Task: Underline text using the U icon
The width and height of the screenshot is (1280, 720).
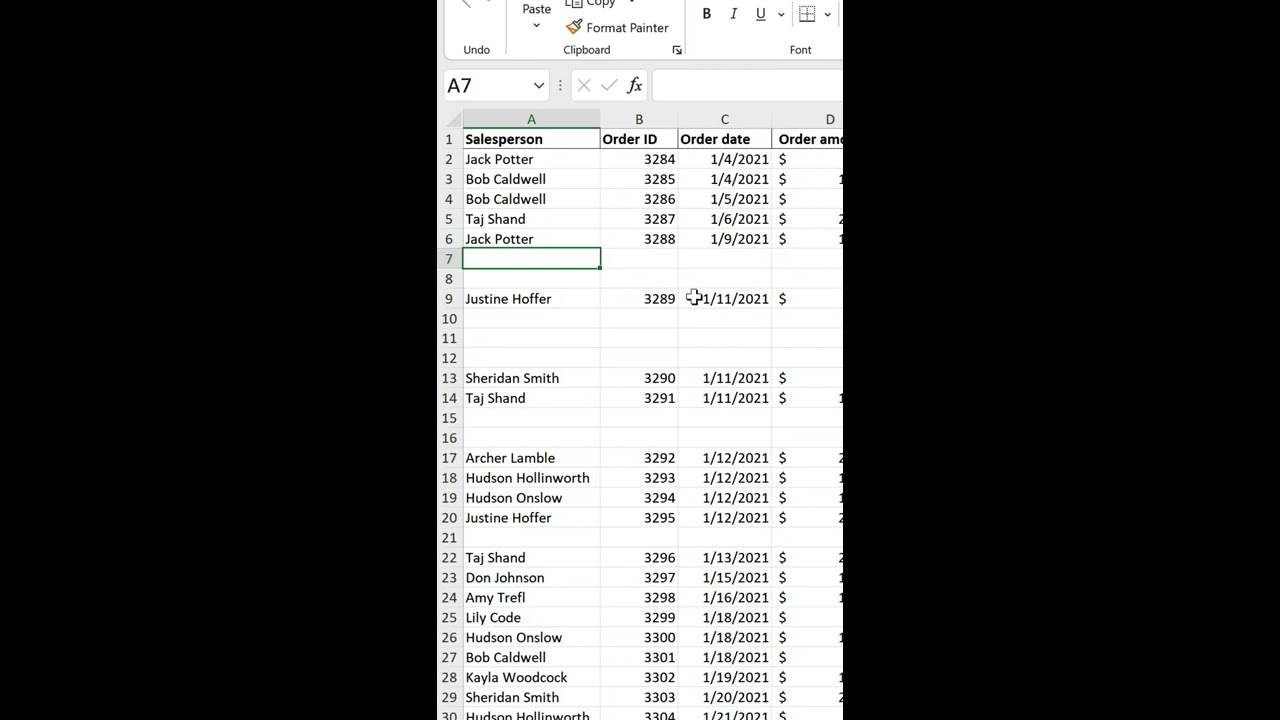Action: pyautogui.click(x=760, y=14)
